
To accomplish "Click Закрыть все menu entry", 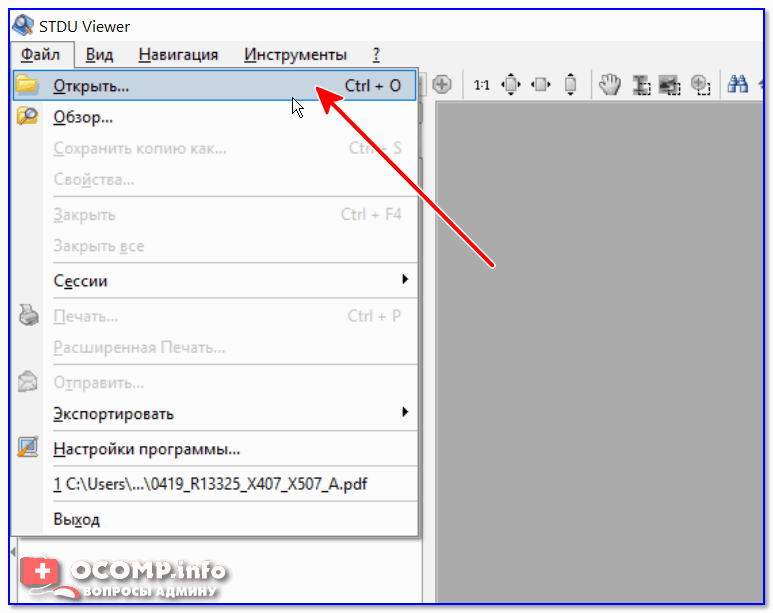I will 215,246.
